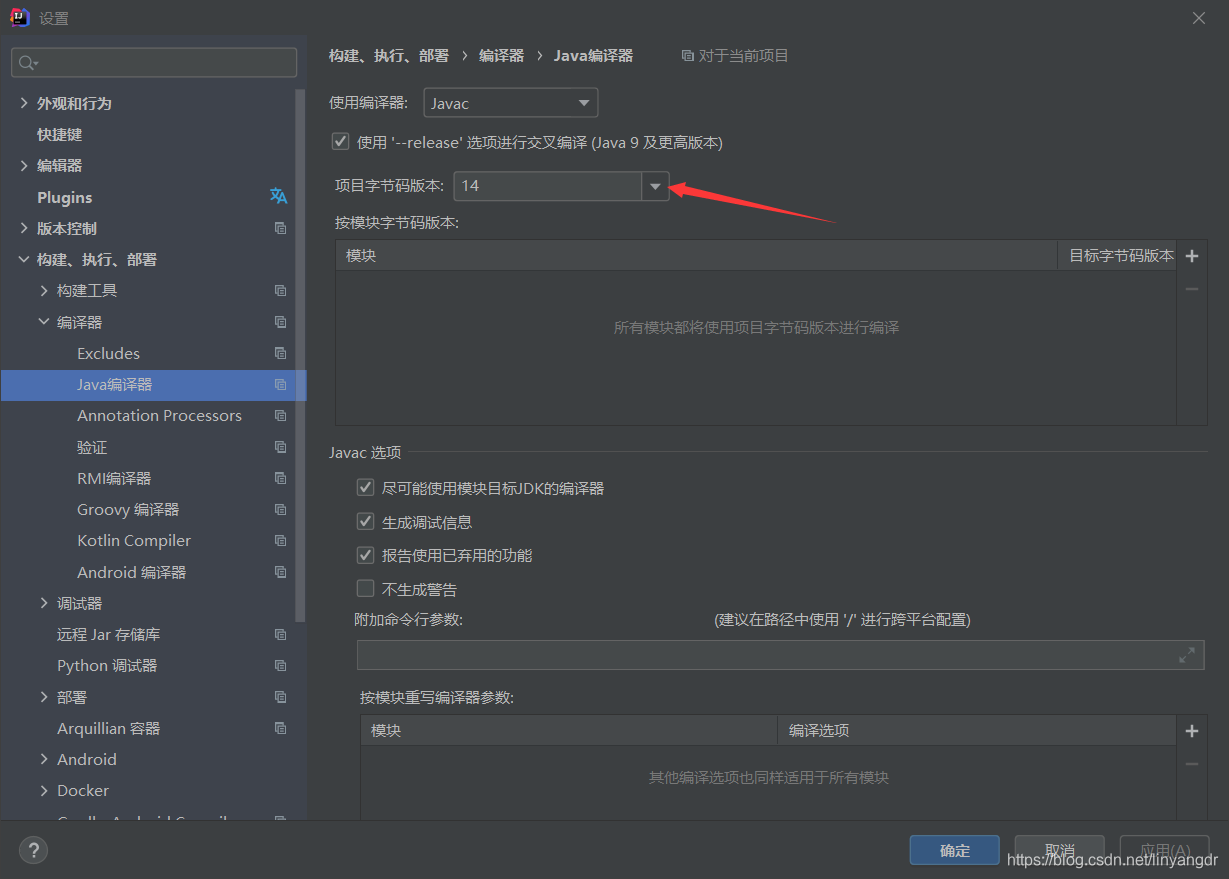This screenshot has width=1229, height=879.
Task: Expand 外观和行为 tree node
Action: coord(24,103)
